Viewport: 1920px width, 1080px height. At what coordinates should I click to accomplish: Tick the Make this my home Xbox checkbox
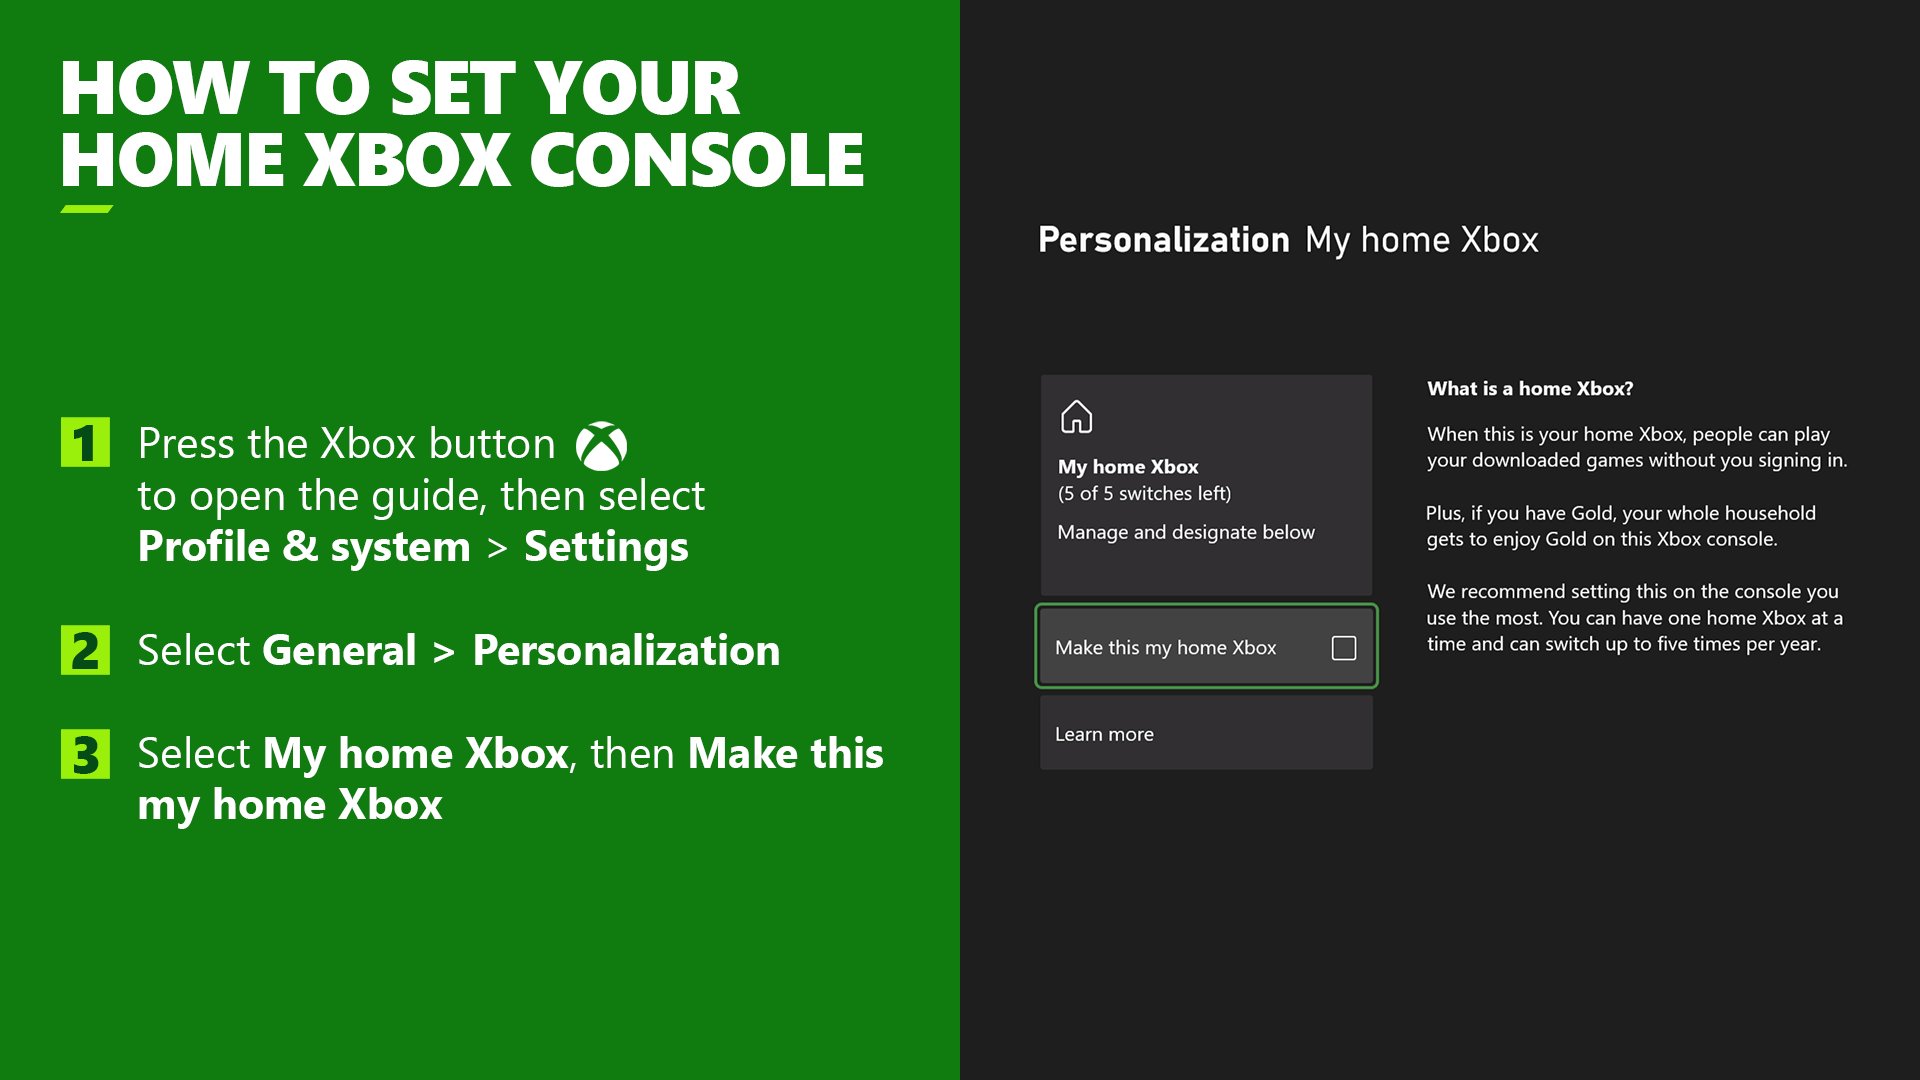point(1344,648)
